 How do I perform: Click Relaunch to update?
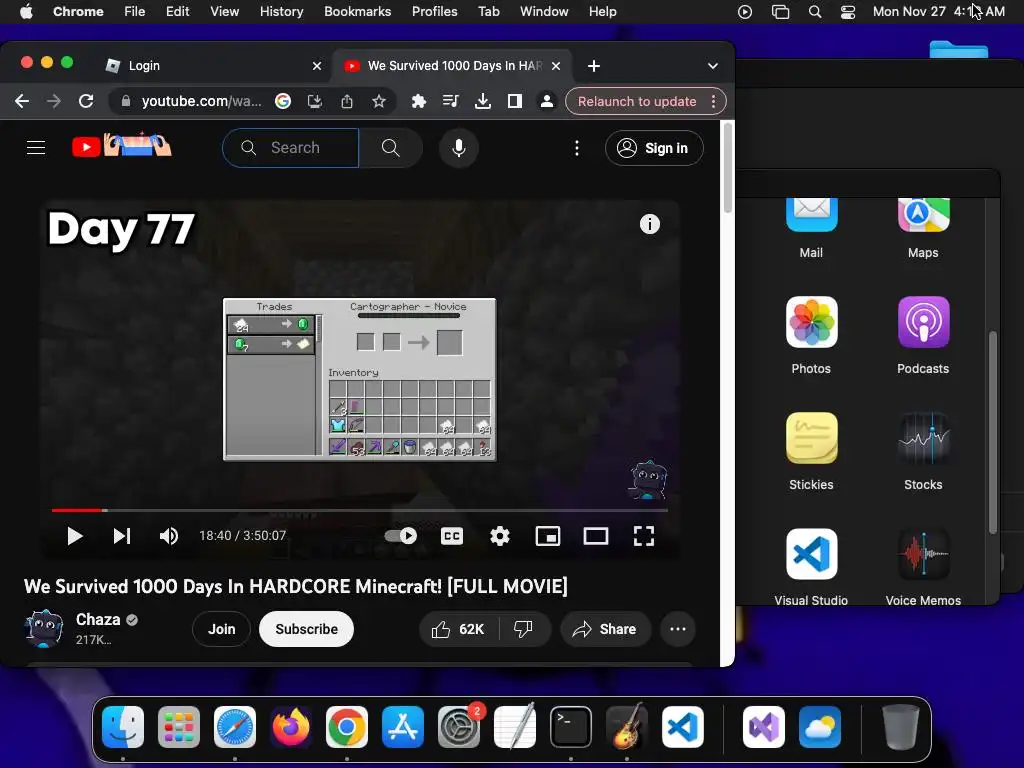coord(637,101)
